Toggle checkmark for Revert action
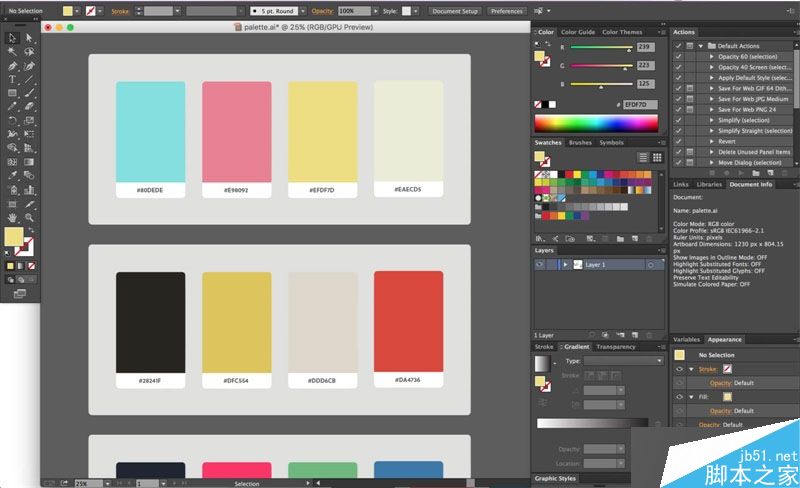Screen dimensions: 800x488 [x=678, y=141]
